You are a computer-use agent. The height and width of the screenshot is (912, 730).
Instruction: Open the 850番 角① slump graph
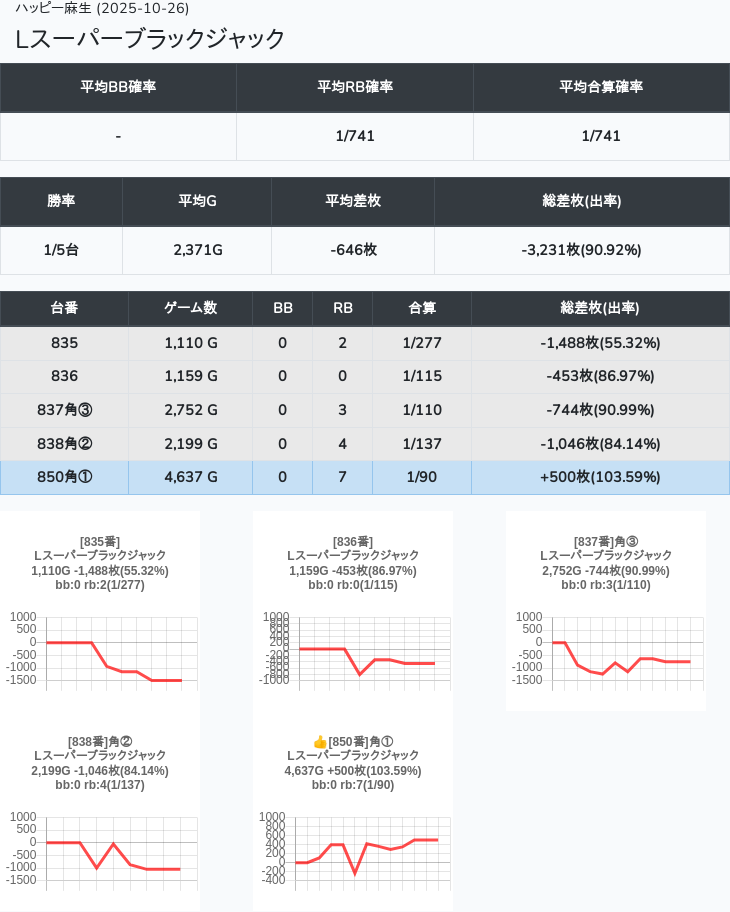(352, 850)
